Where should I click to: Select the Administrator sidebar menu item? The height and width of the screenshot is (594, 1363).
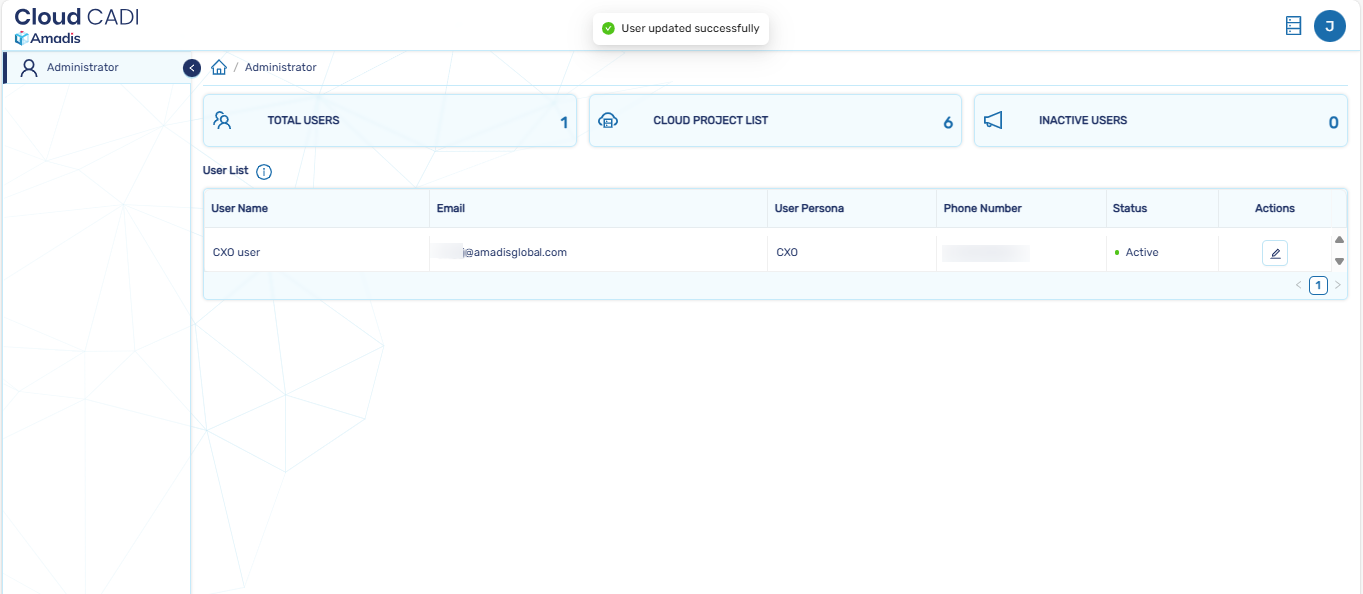point(82,68)
